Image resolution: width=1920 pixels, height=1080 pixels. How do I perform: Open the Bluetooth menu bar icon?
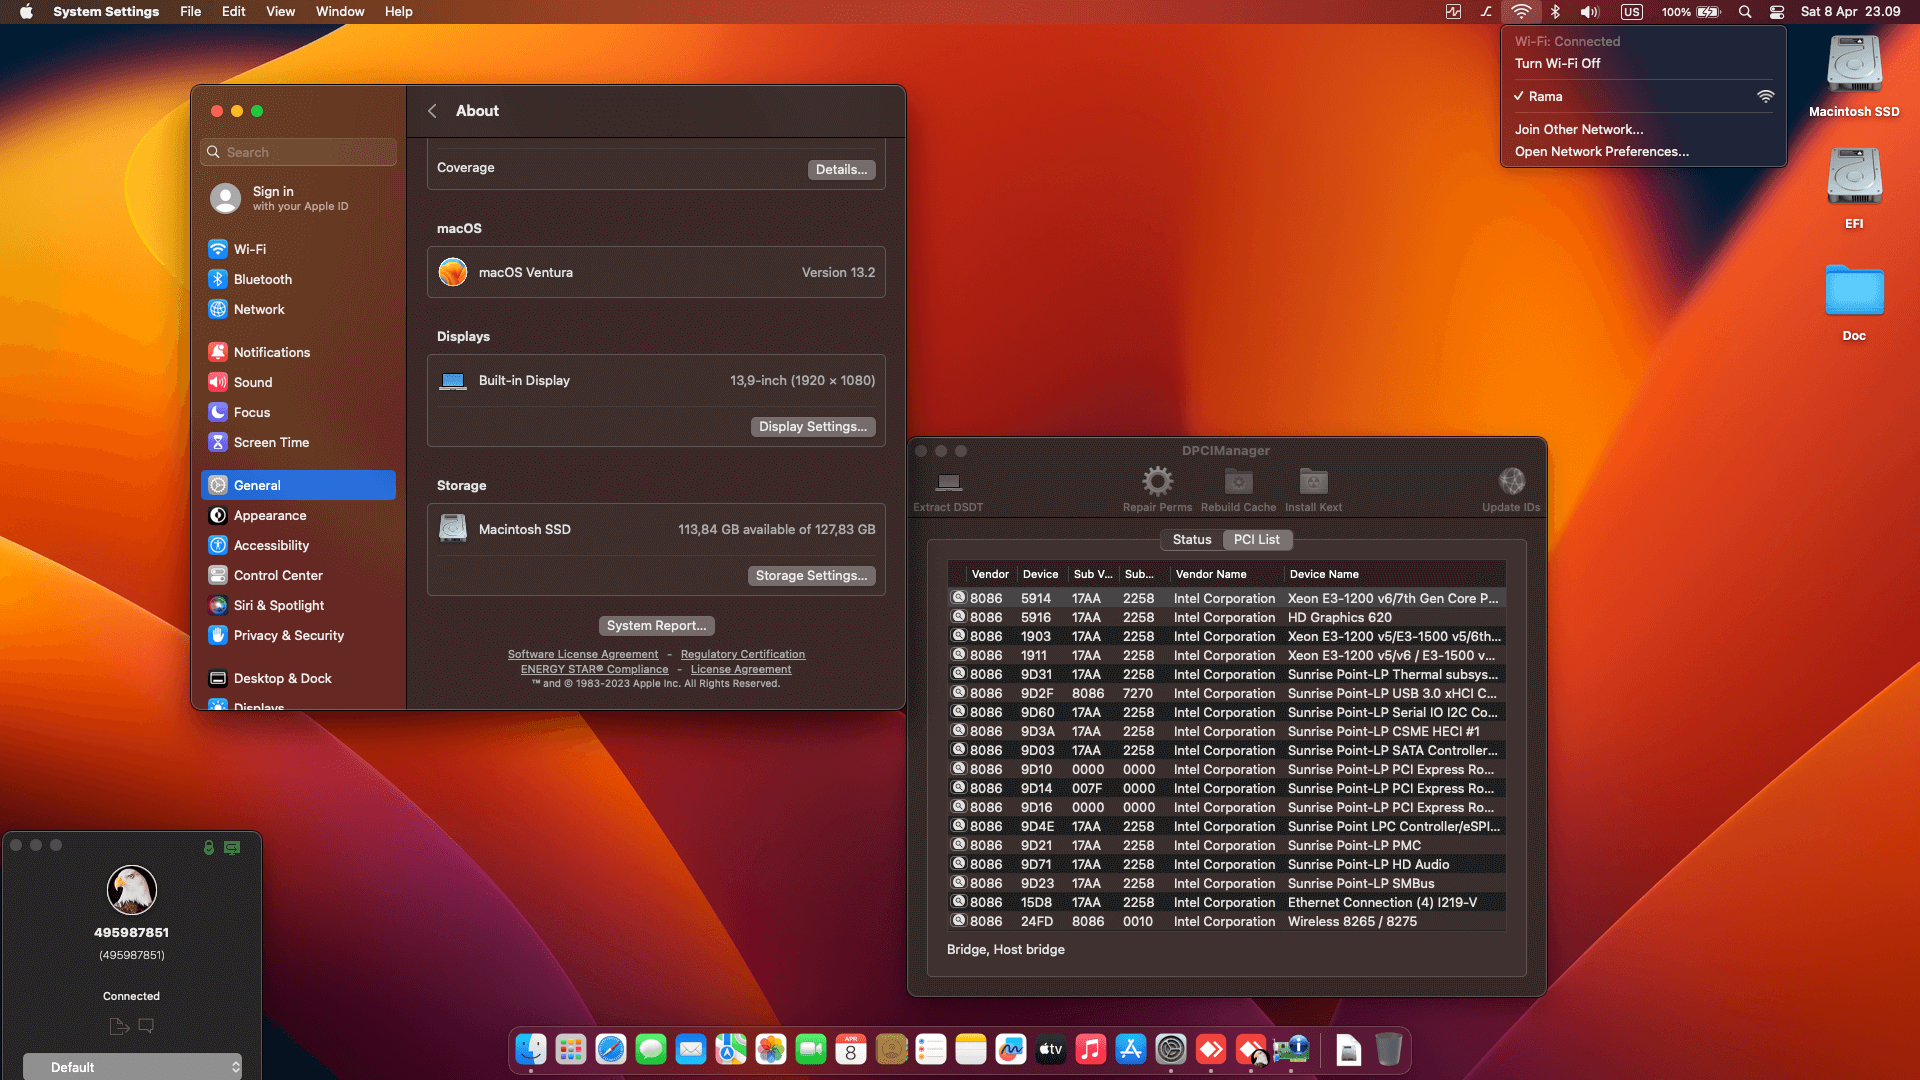1555,12
